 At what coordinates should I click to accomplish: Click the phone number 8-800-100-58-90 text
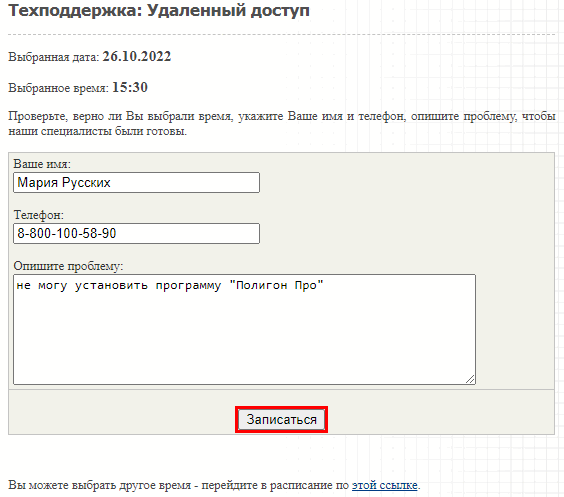click(x=67, y=233)
